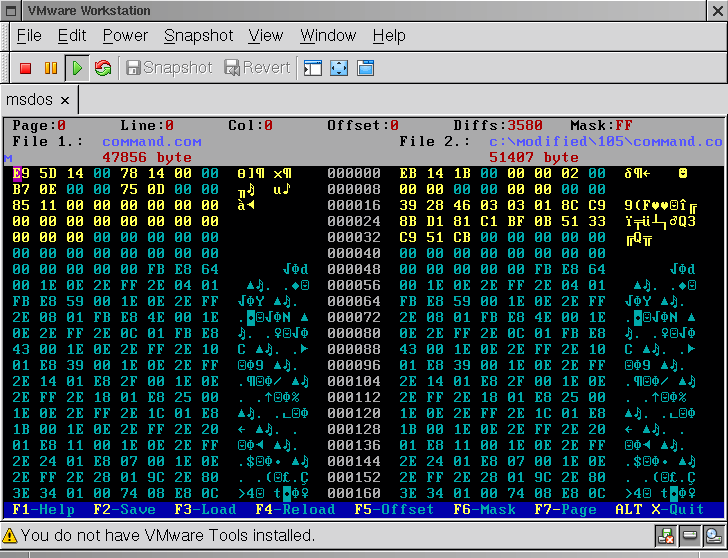
Task: Open the Edit menu
Action: pos(72,36)
